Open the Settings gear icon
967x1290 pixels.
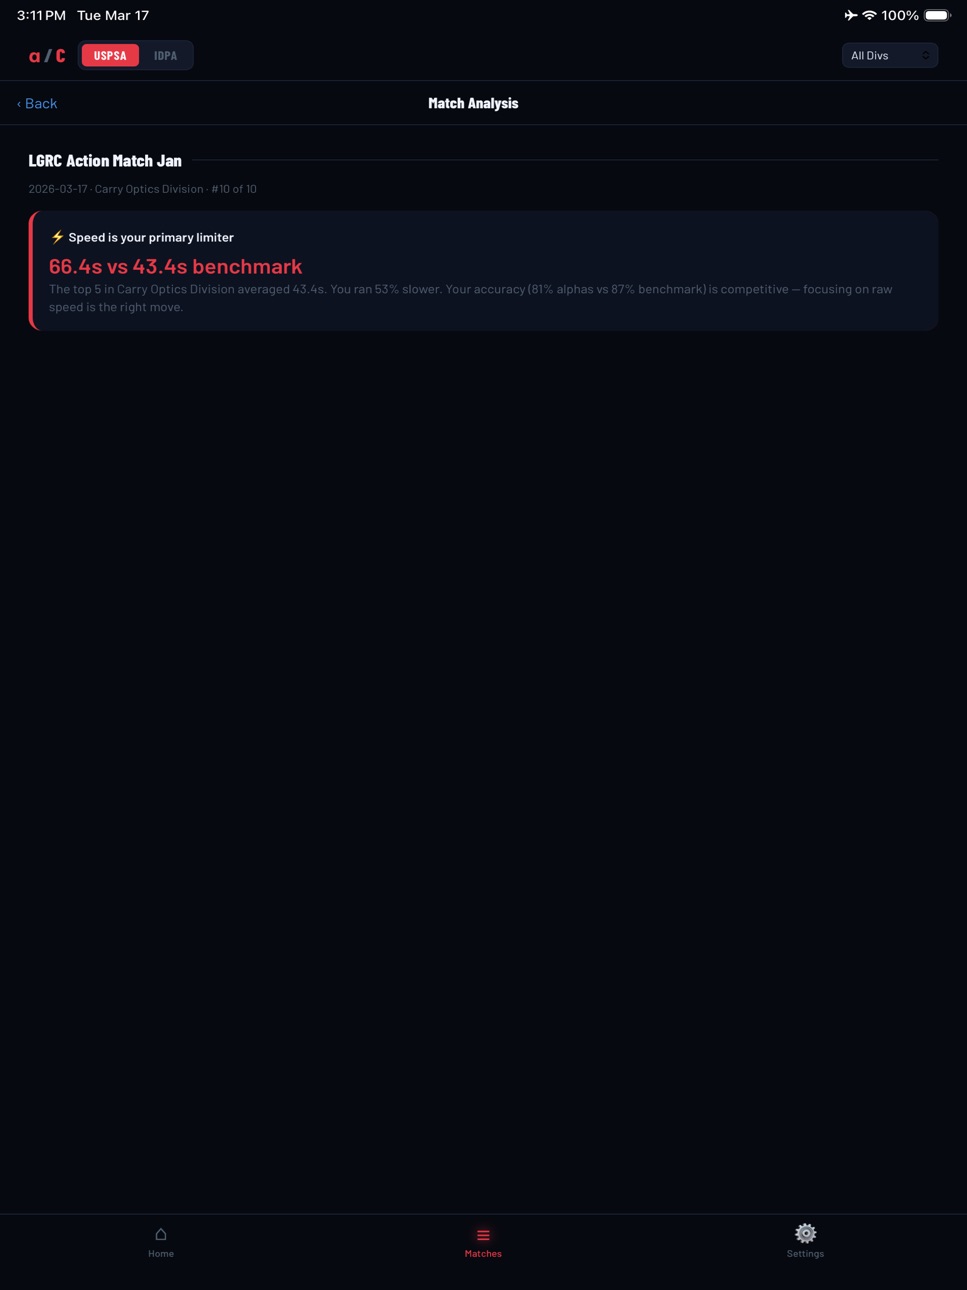(x=805, y=1233)
